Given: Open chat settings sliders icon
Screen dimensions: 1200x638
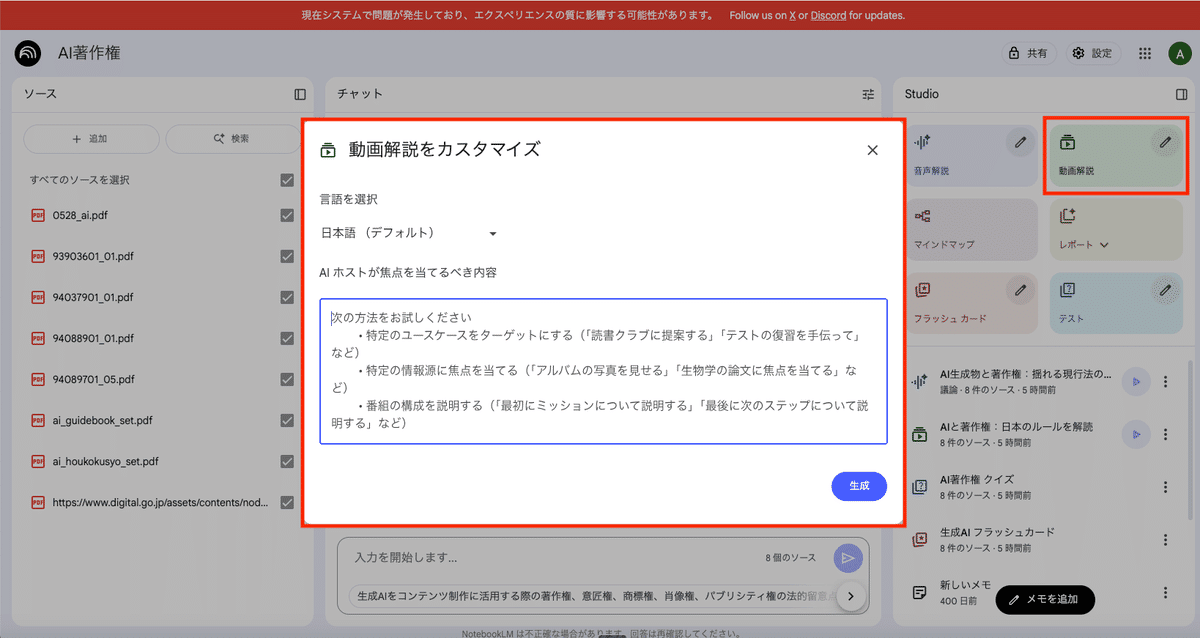Looking at the screenshot, I should pyautogui.click(x=868, y=94).
